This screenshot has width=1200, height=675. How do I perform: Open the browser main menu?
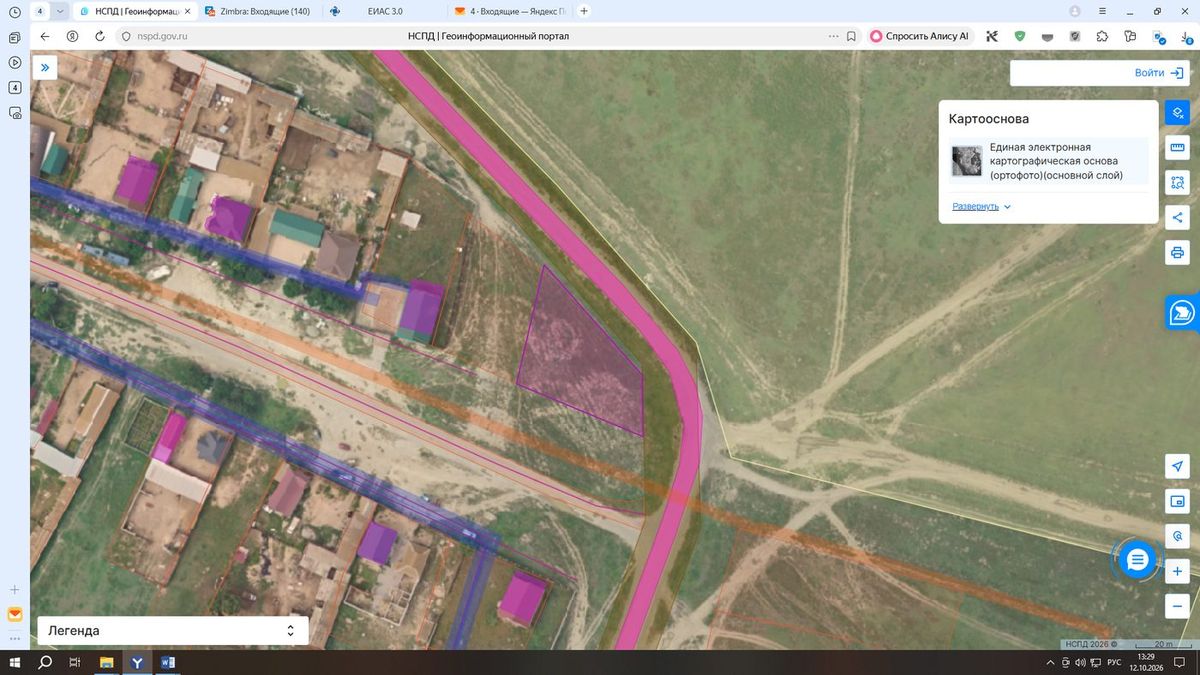tap(1103, 11)
